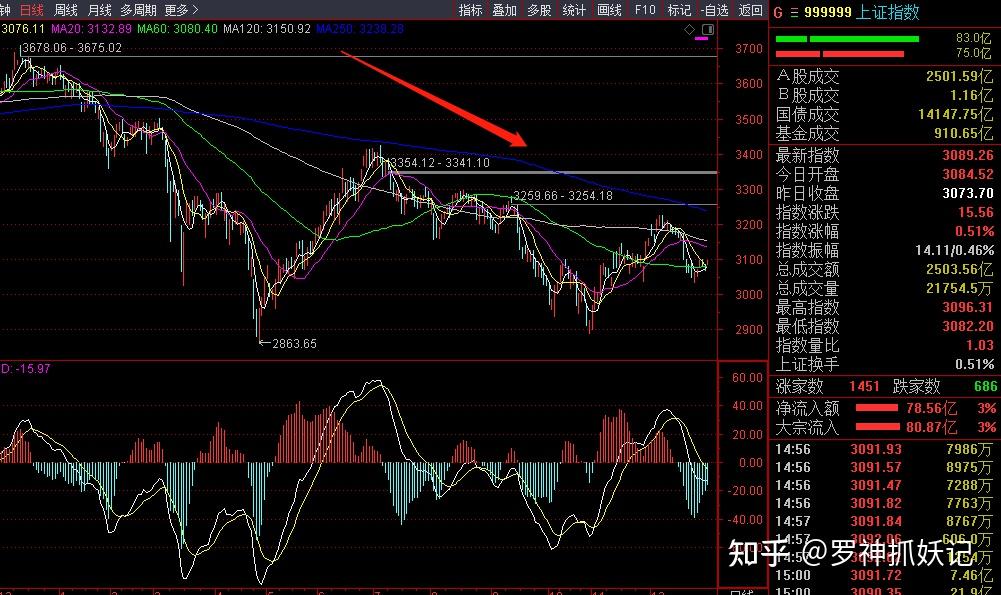Select the 画线 drawing tool
The height and width of the screenshot is (595, 1001).
point(609,10)
